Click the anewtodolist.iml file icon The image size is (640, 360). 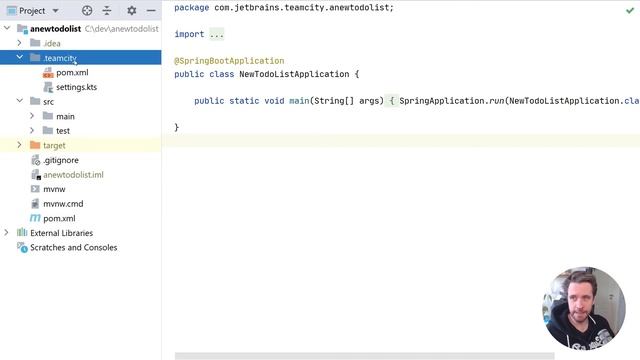pyautogui.click(x=36, y=175)
